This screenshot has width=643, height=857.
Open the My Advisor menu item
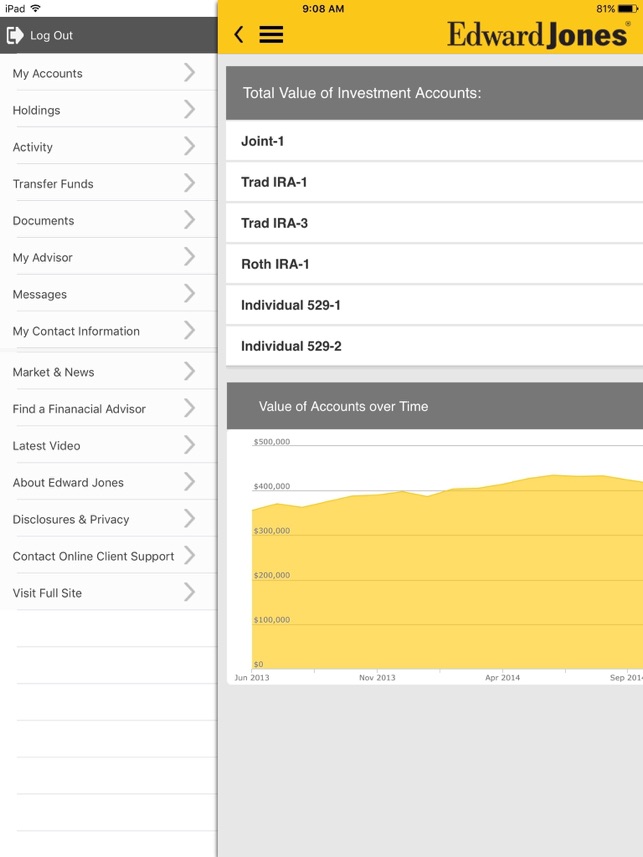pyautogui.click(x=108, y=257)
